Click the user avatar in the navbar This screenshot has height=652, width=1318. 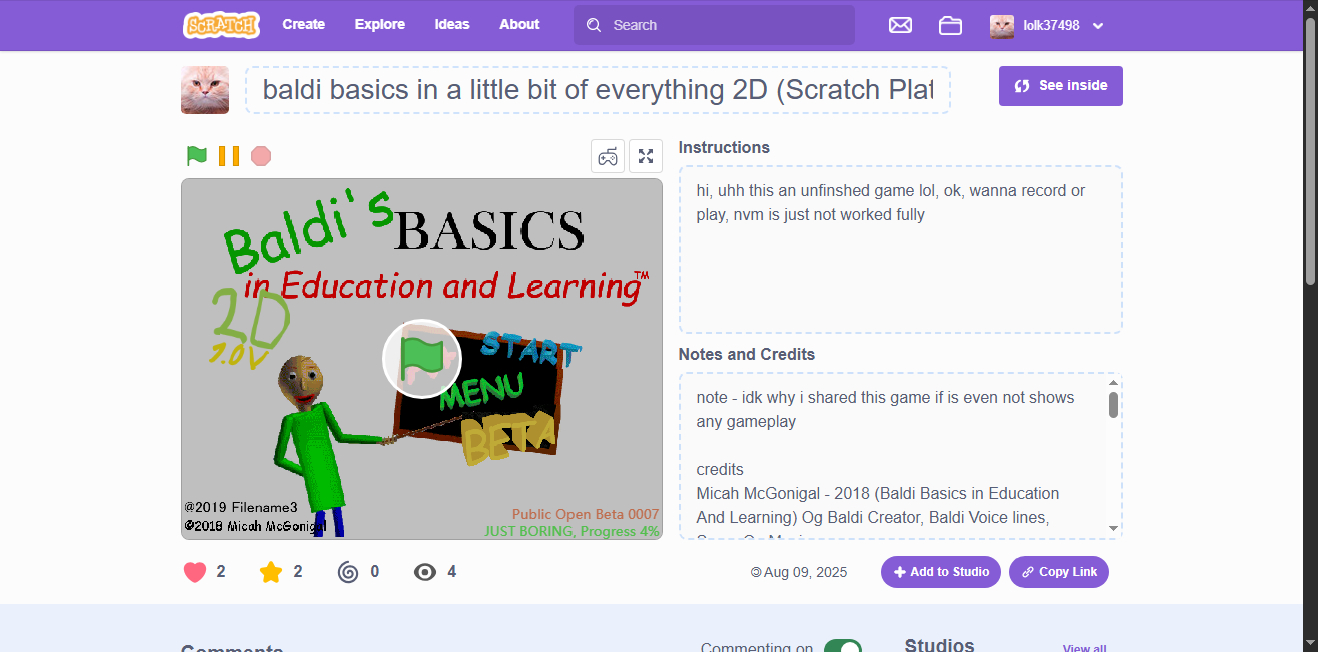1002,26
